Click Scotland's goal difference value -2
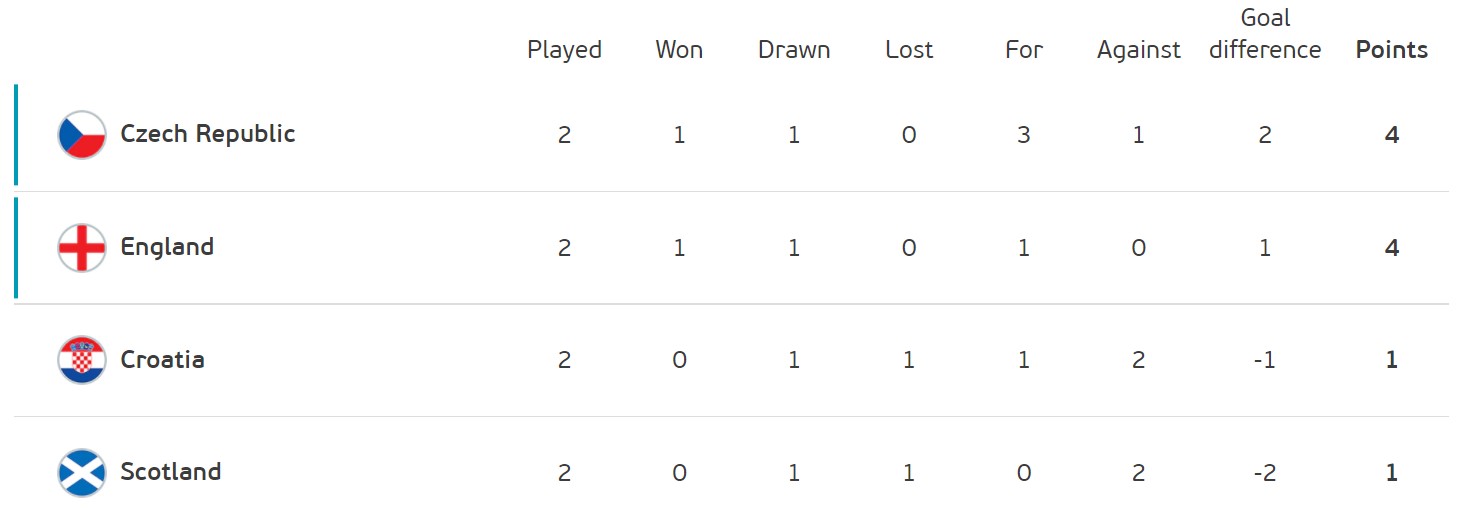Image resolution: width=1466 pixels, height=531 pixels. 1265,473
